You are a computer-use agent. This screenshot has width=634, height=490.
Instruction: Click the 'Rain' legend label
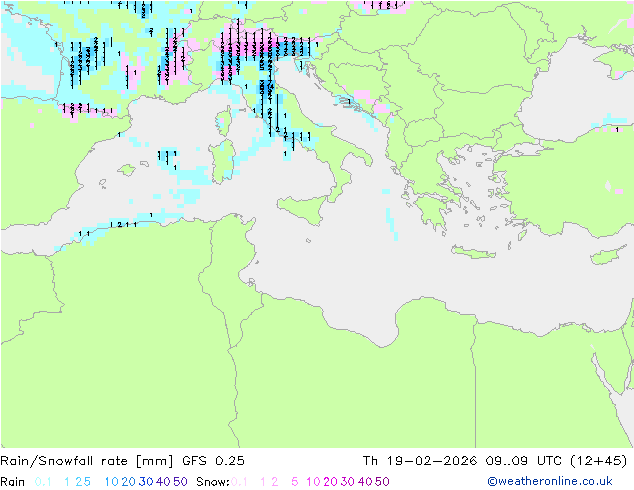pyautogui.click(x=13, y=482)
